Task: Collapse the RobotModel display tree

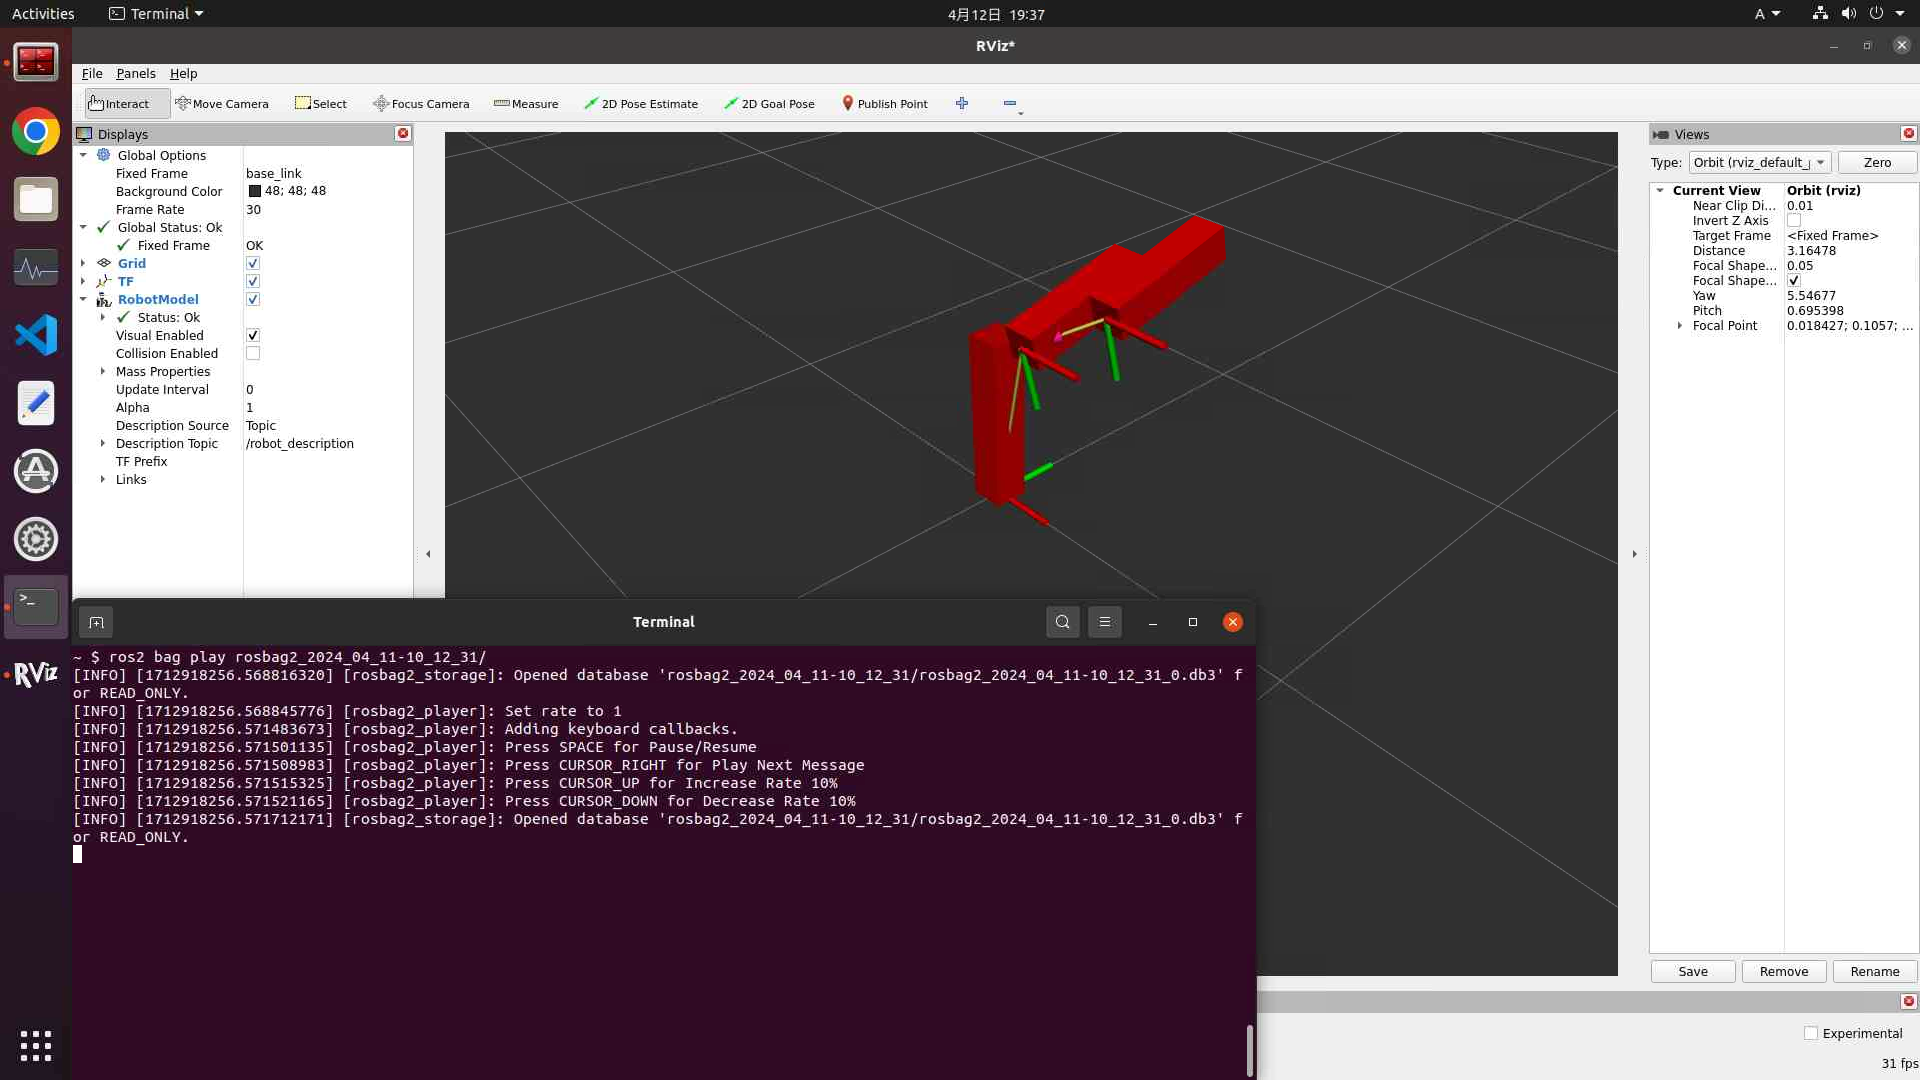Action: (84, 300)
